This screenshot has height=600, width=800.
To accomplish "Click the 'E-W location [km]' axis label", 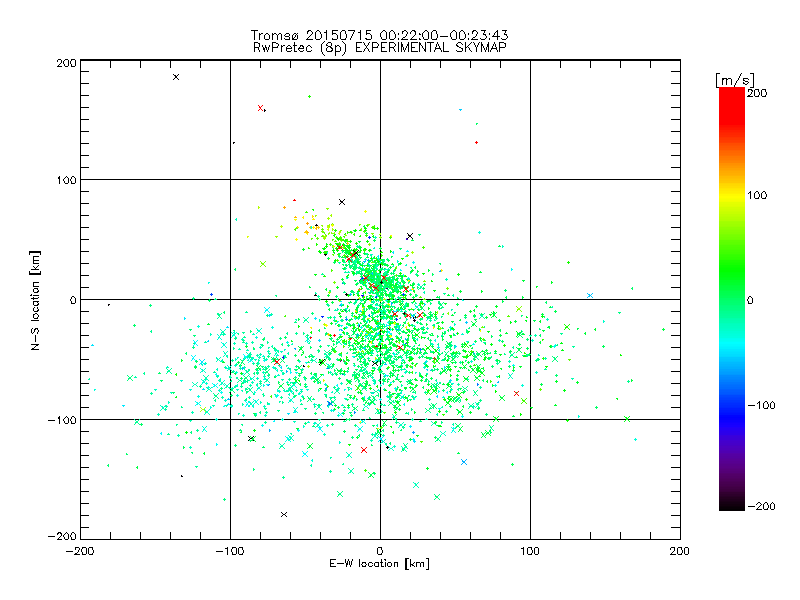I will click(x=379, y=564).
